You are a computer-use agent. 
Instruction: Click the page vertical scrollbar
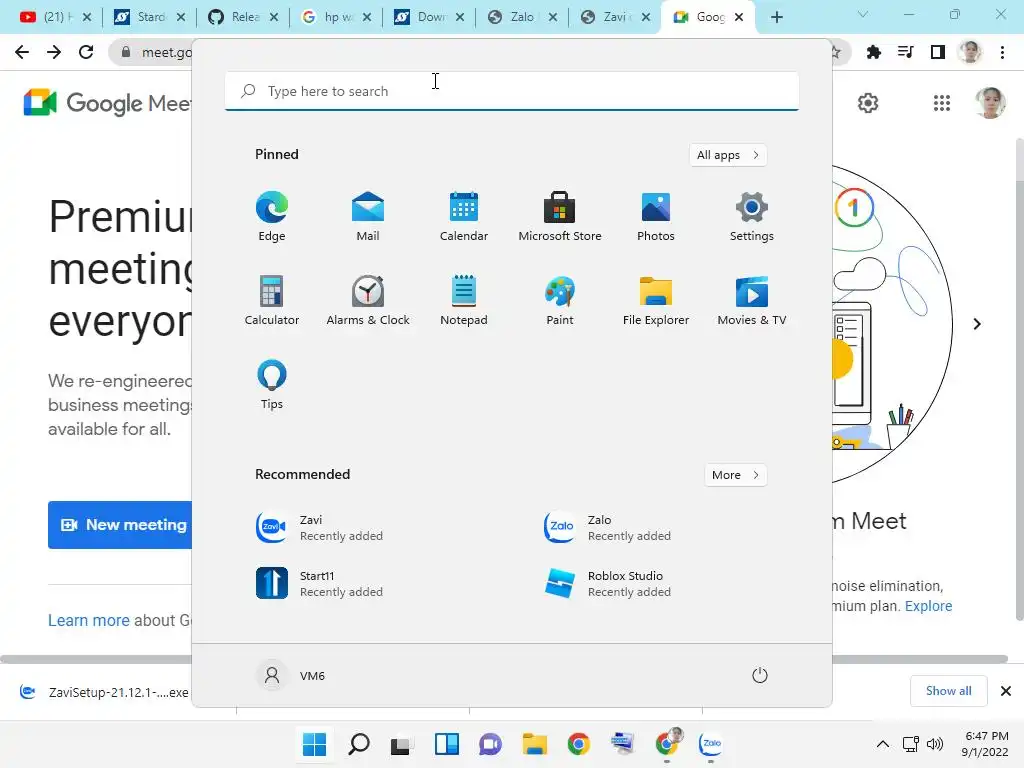[x=1019, y=379]
